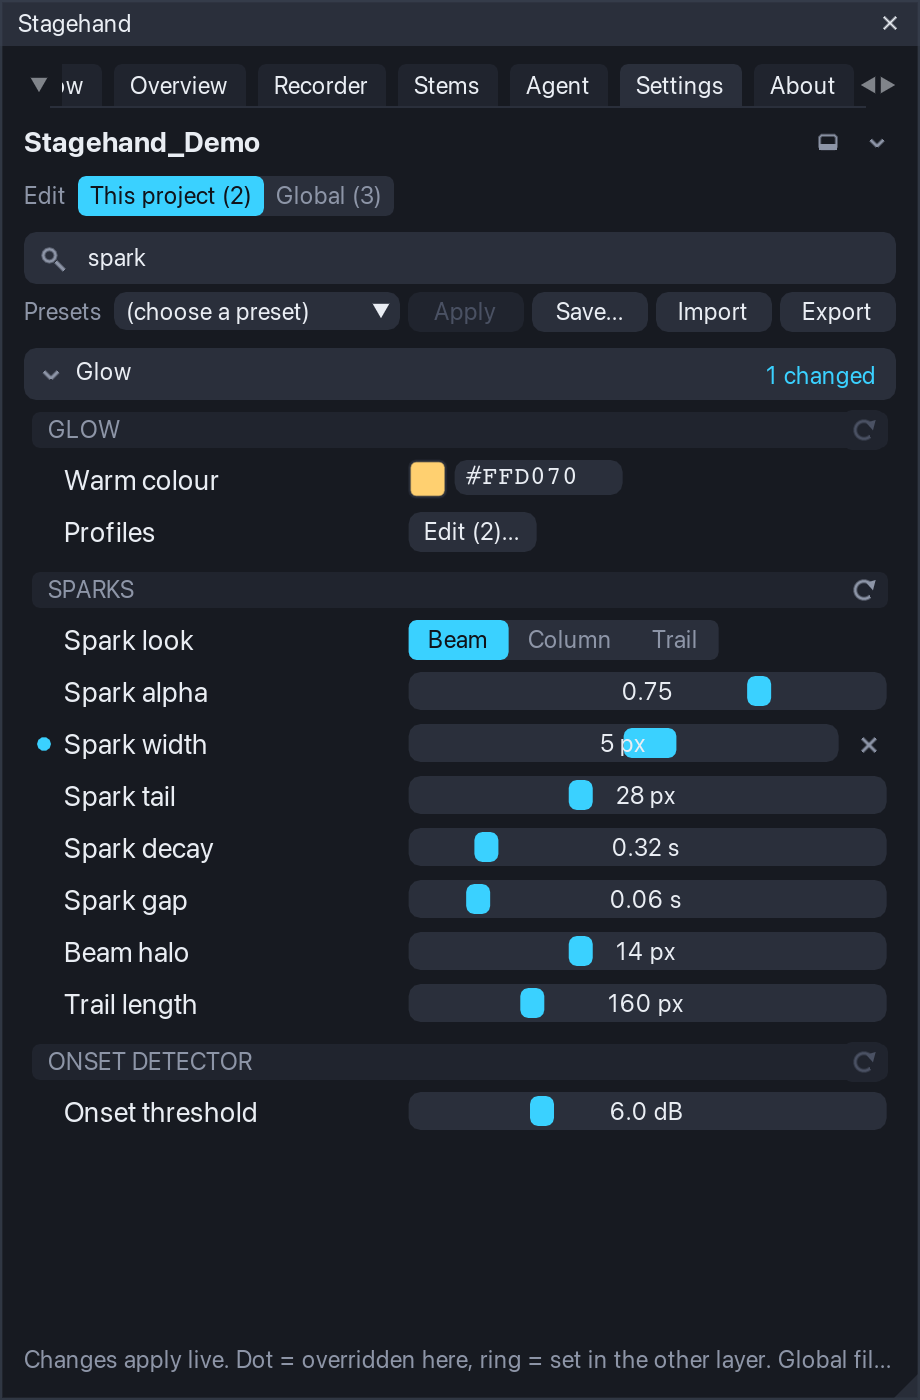The width and height of the screenshot is (920, 1400).
Task: Open the tab list dropdown triangle
Action: click(39, 84)
